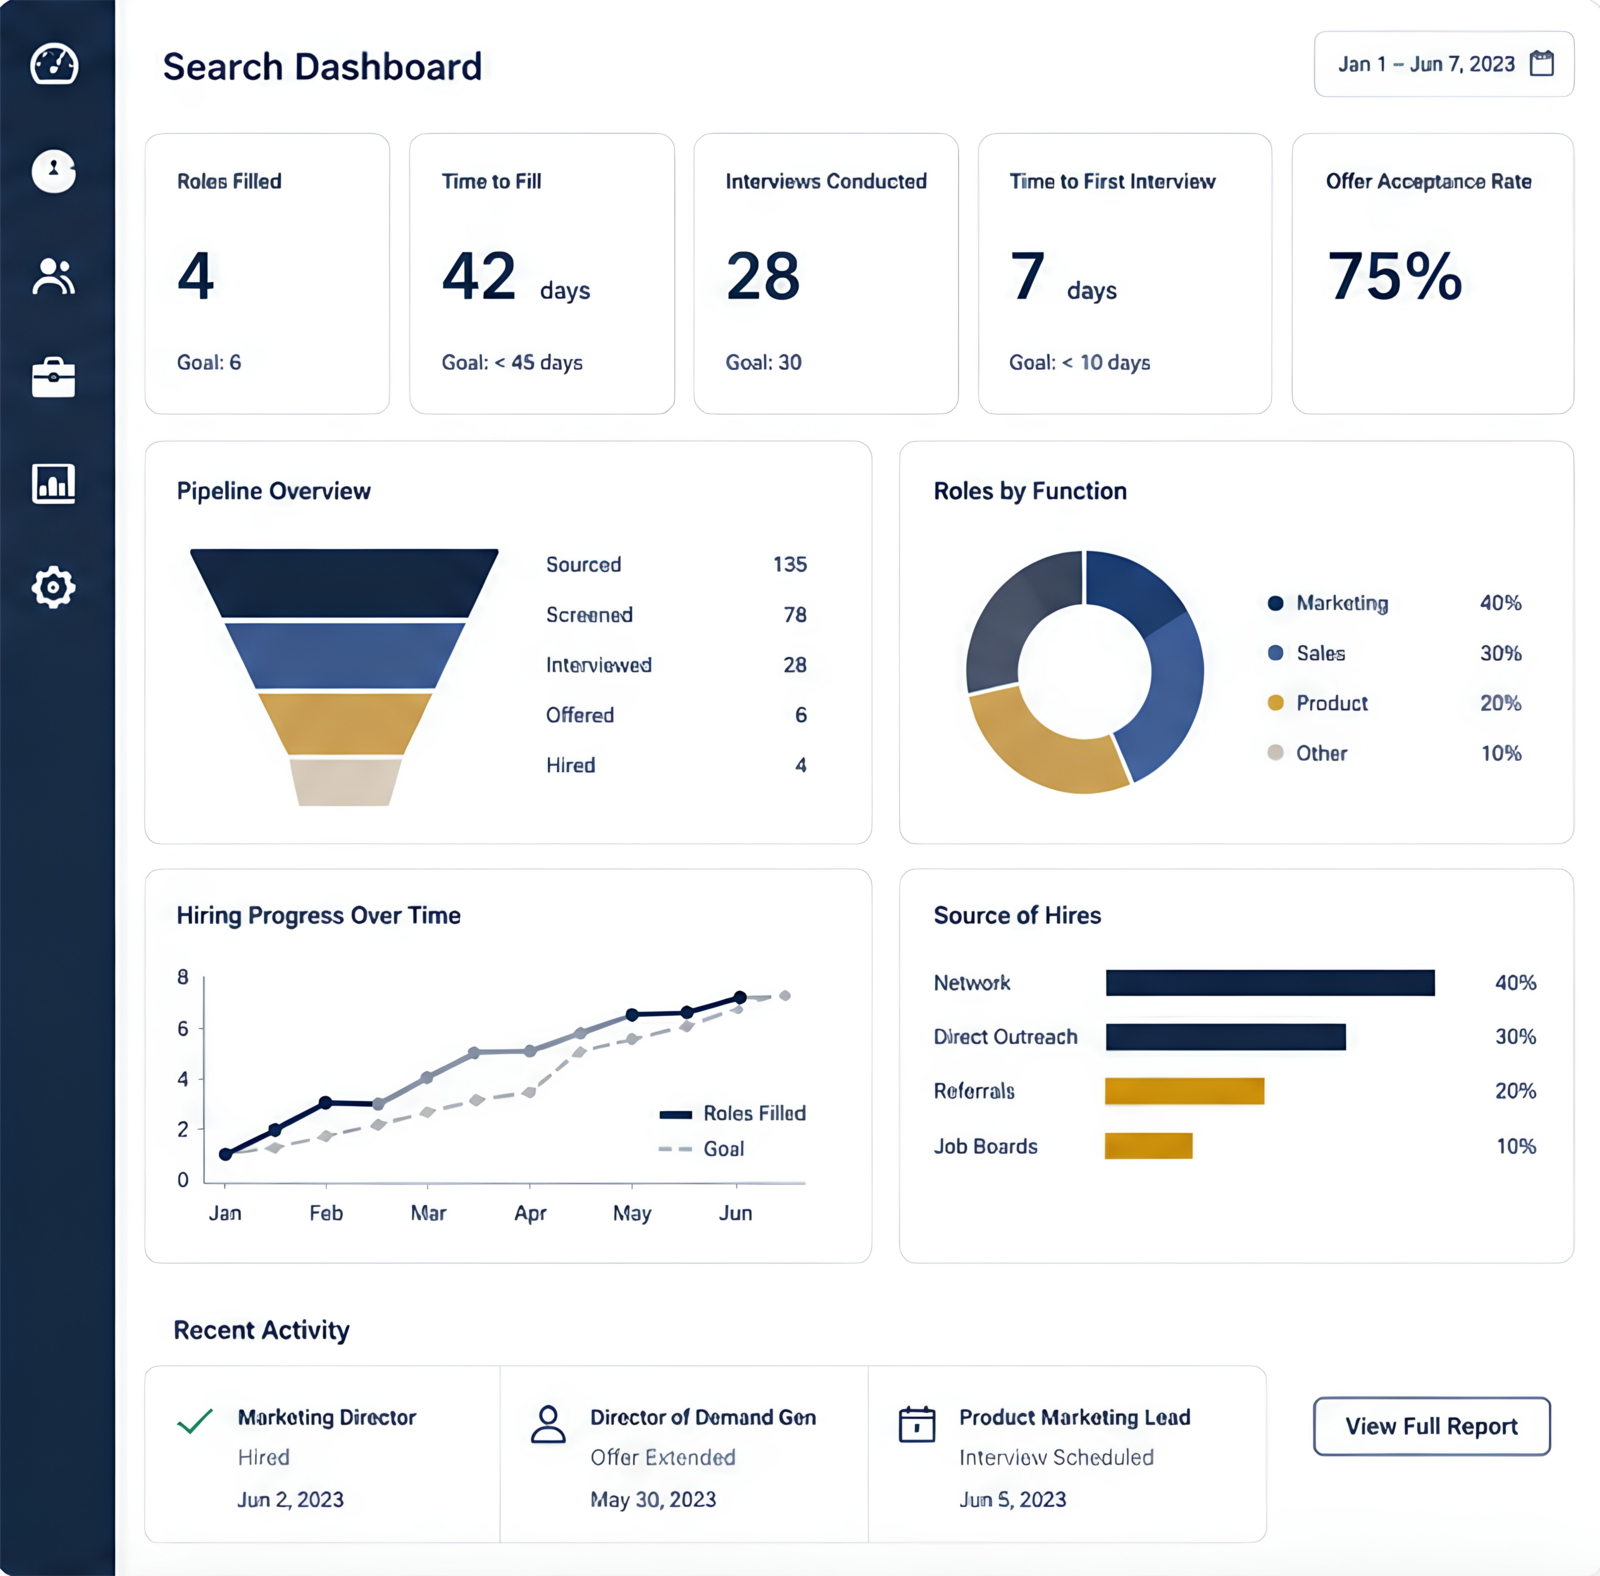1600x1576 pixels.
Task: Click the Recent Activity heading
Action: coord(261,1330)
